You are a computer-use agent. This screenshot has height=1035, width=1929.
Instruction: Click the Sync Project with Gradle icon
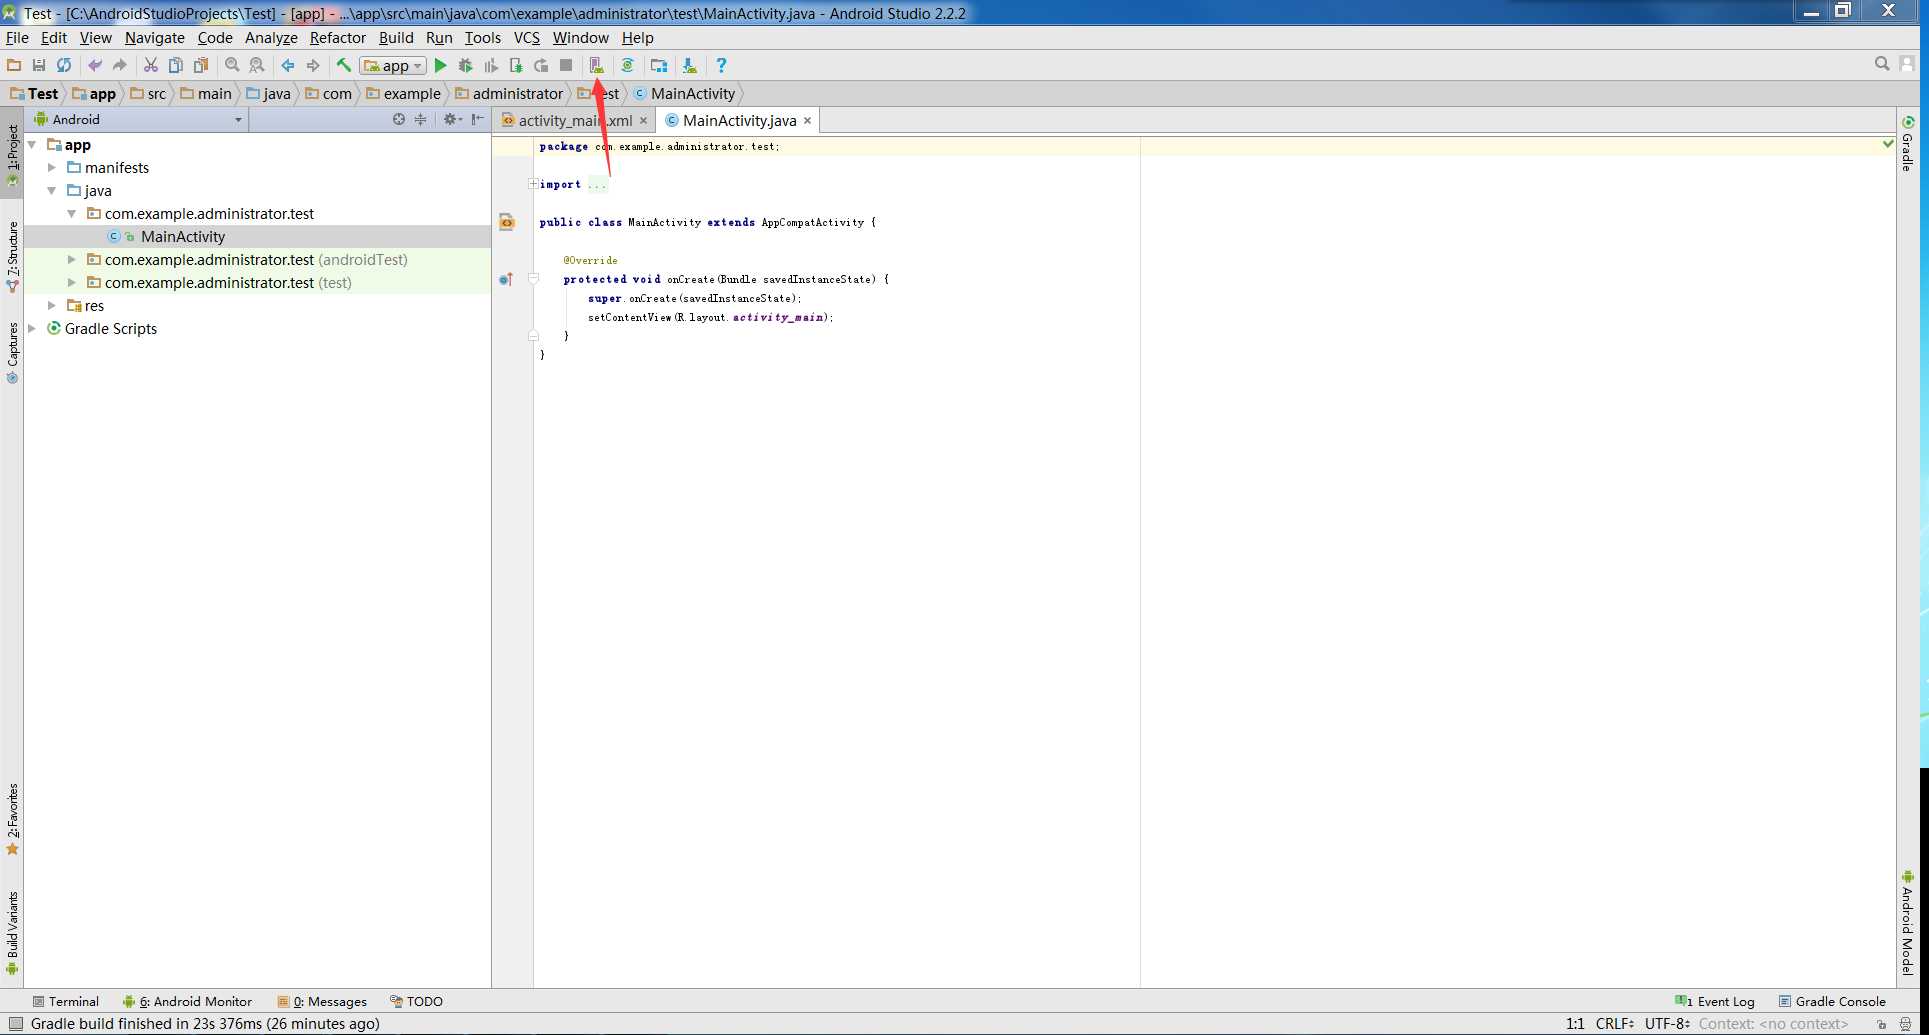[627, 66]
